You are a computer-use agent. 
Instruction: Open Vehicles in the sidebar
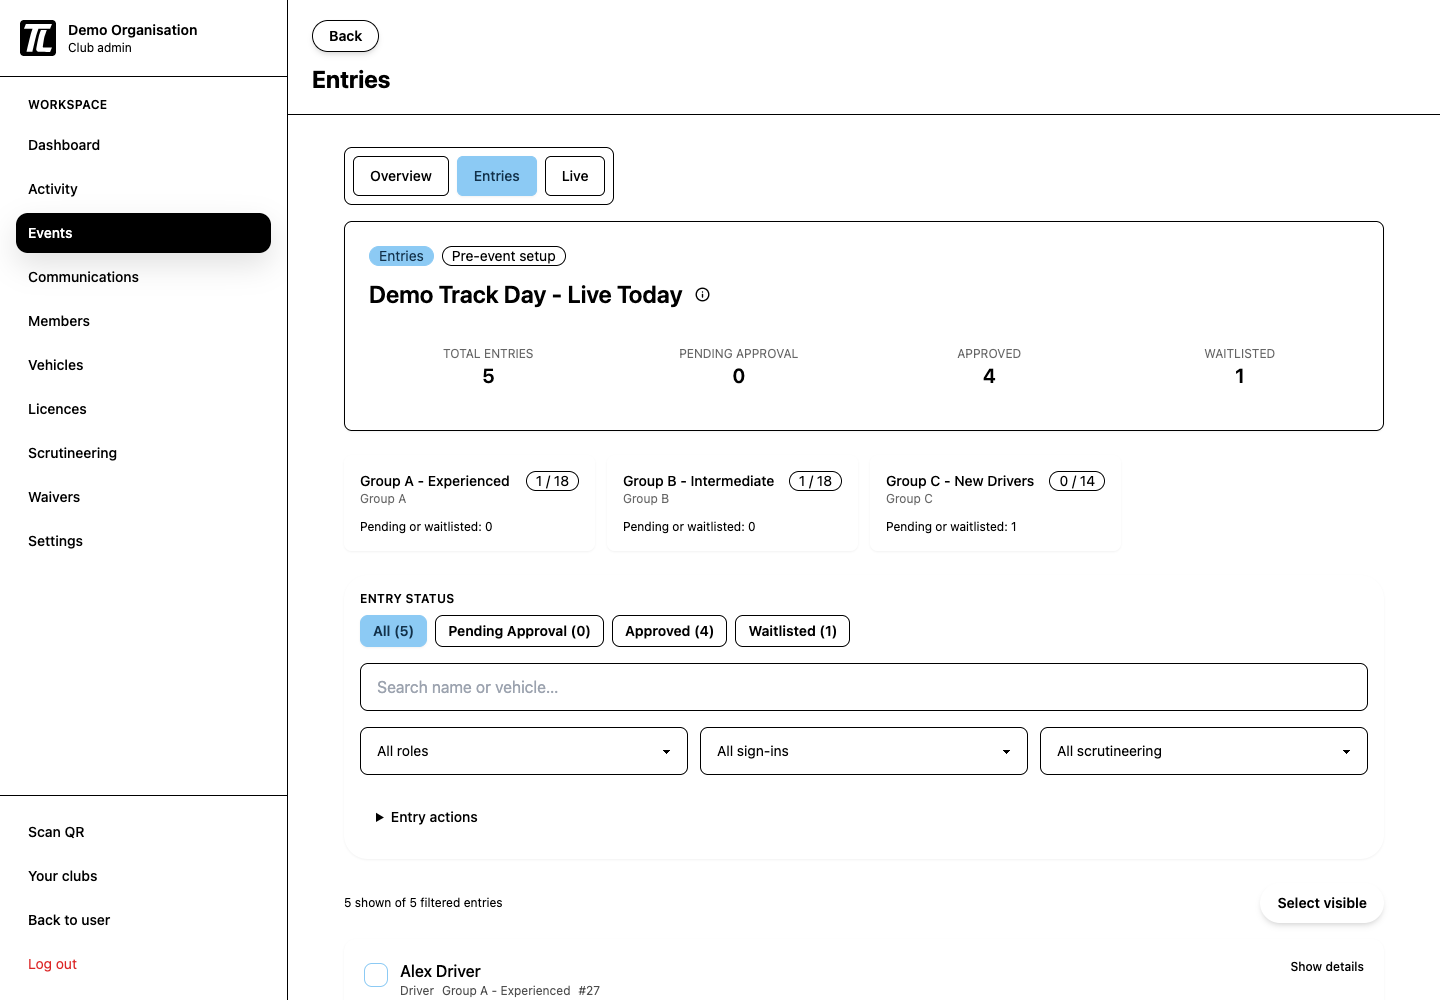click(x=143, y=365)
